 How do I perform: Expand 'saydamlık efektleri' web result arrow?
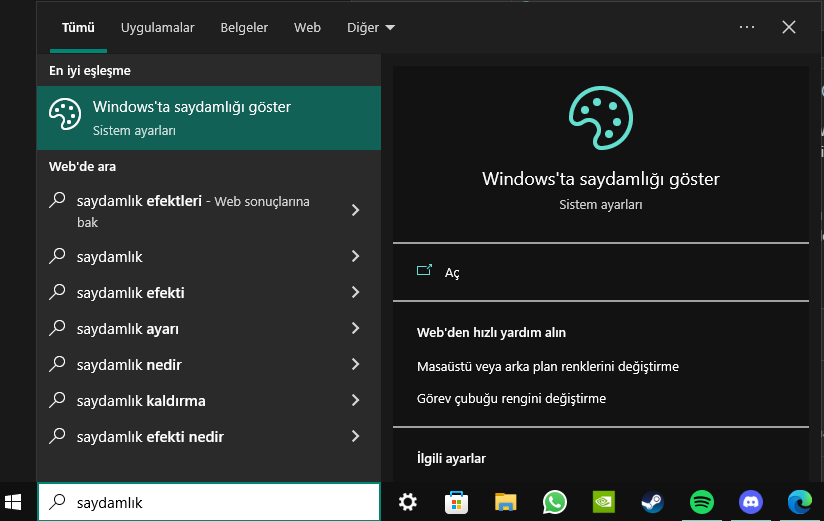click(355, 210)
